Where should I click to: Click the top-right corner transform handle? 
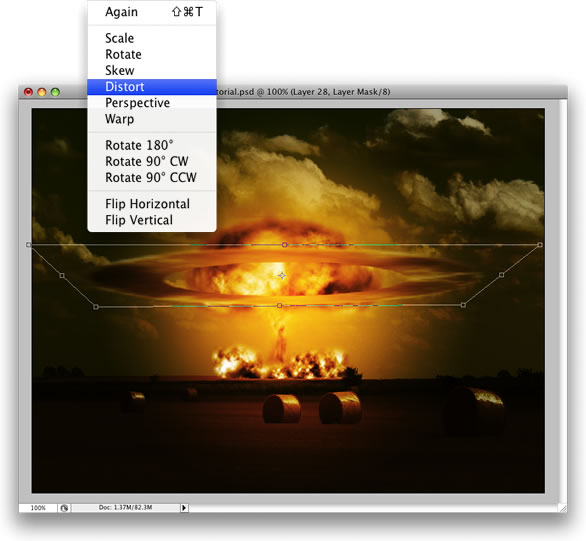pyautogui.click(x=540, y=245)
